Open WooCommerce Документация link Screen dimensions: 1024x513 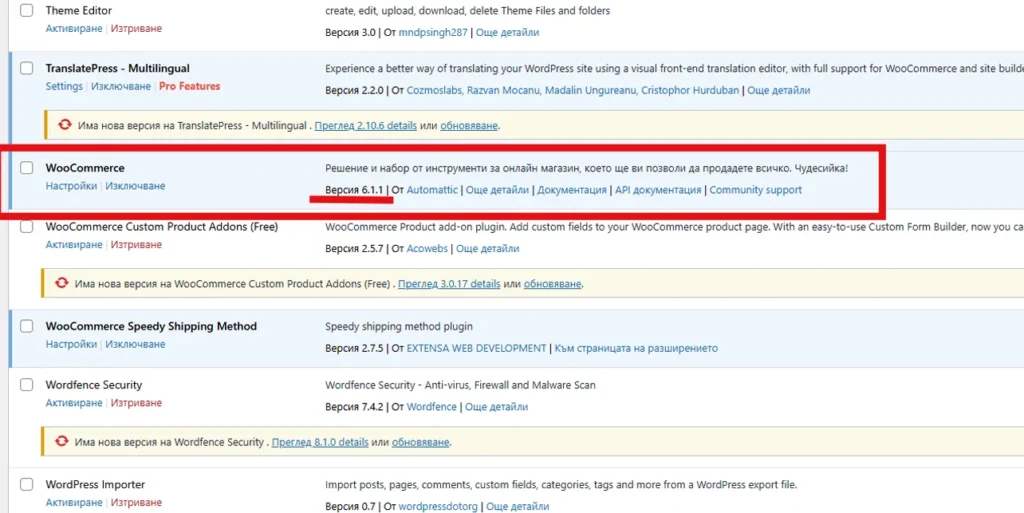(x=572, y=191)
